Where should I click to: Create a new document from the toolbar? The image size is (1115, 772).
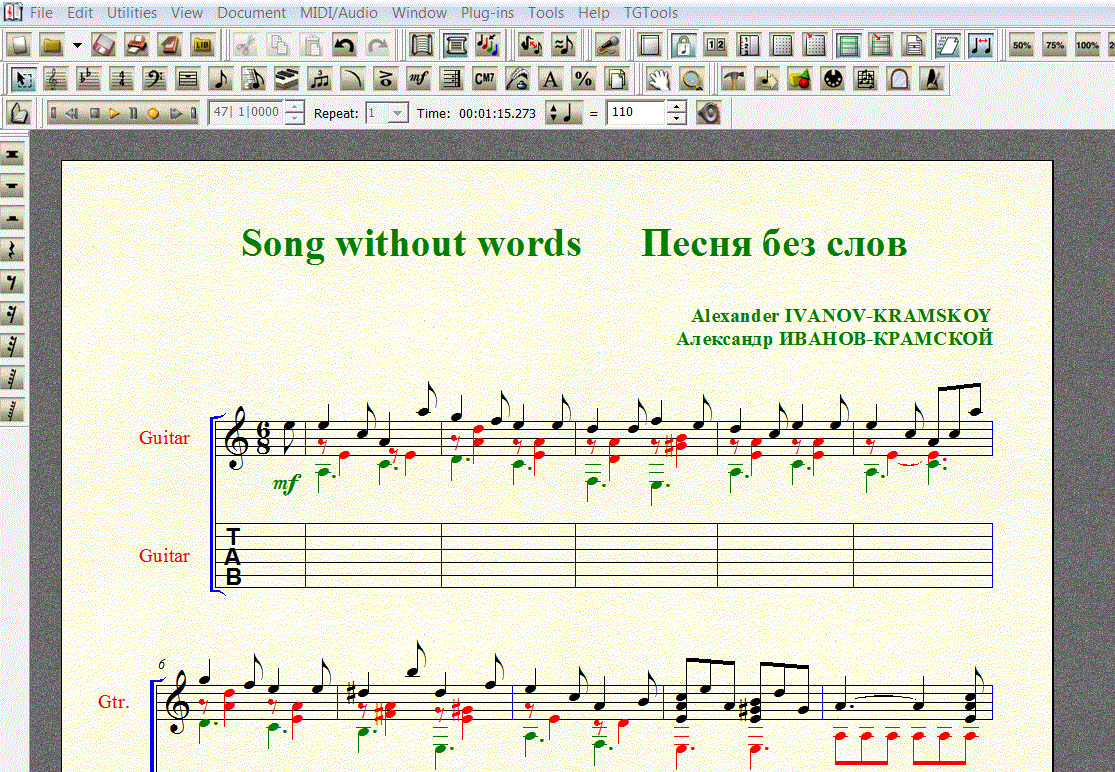[19, 45]
